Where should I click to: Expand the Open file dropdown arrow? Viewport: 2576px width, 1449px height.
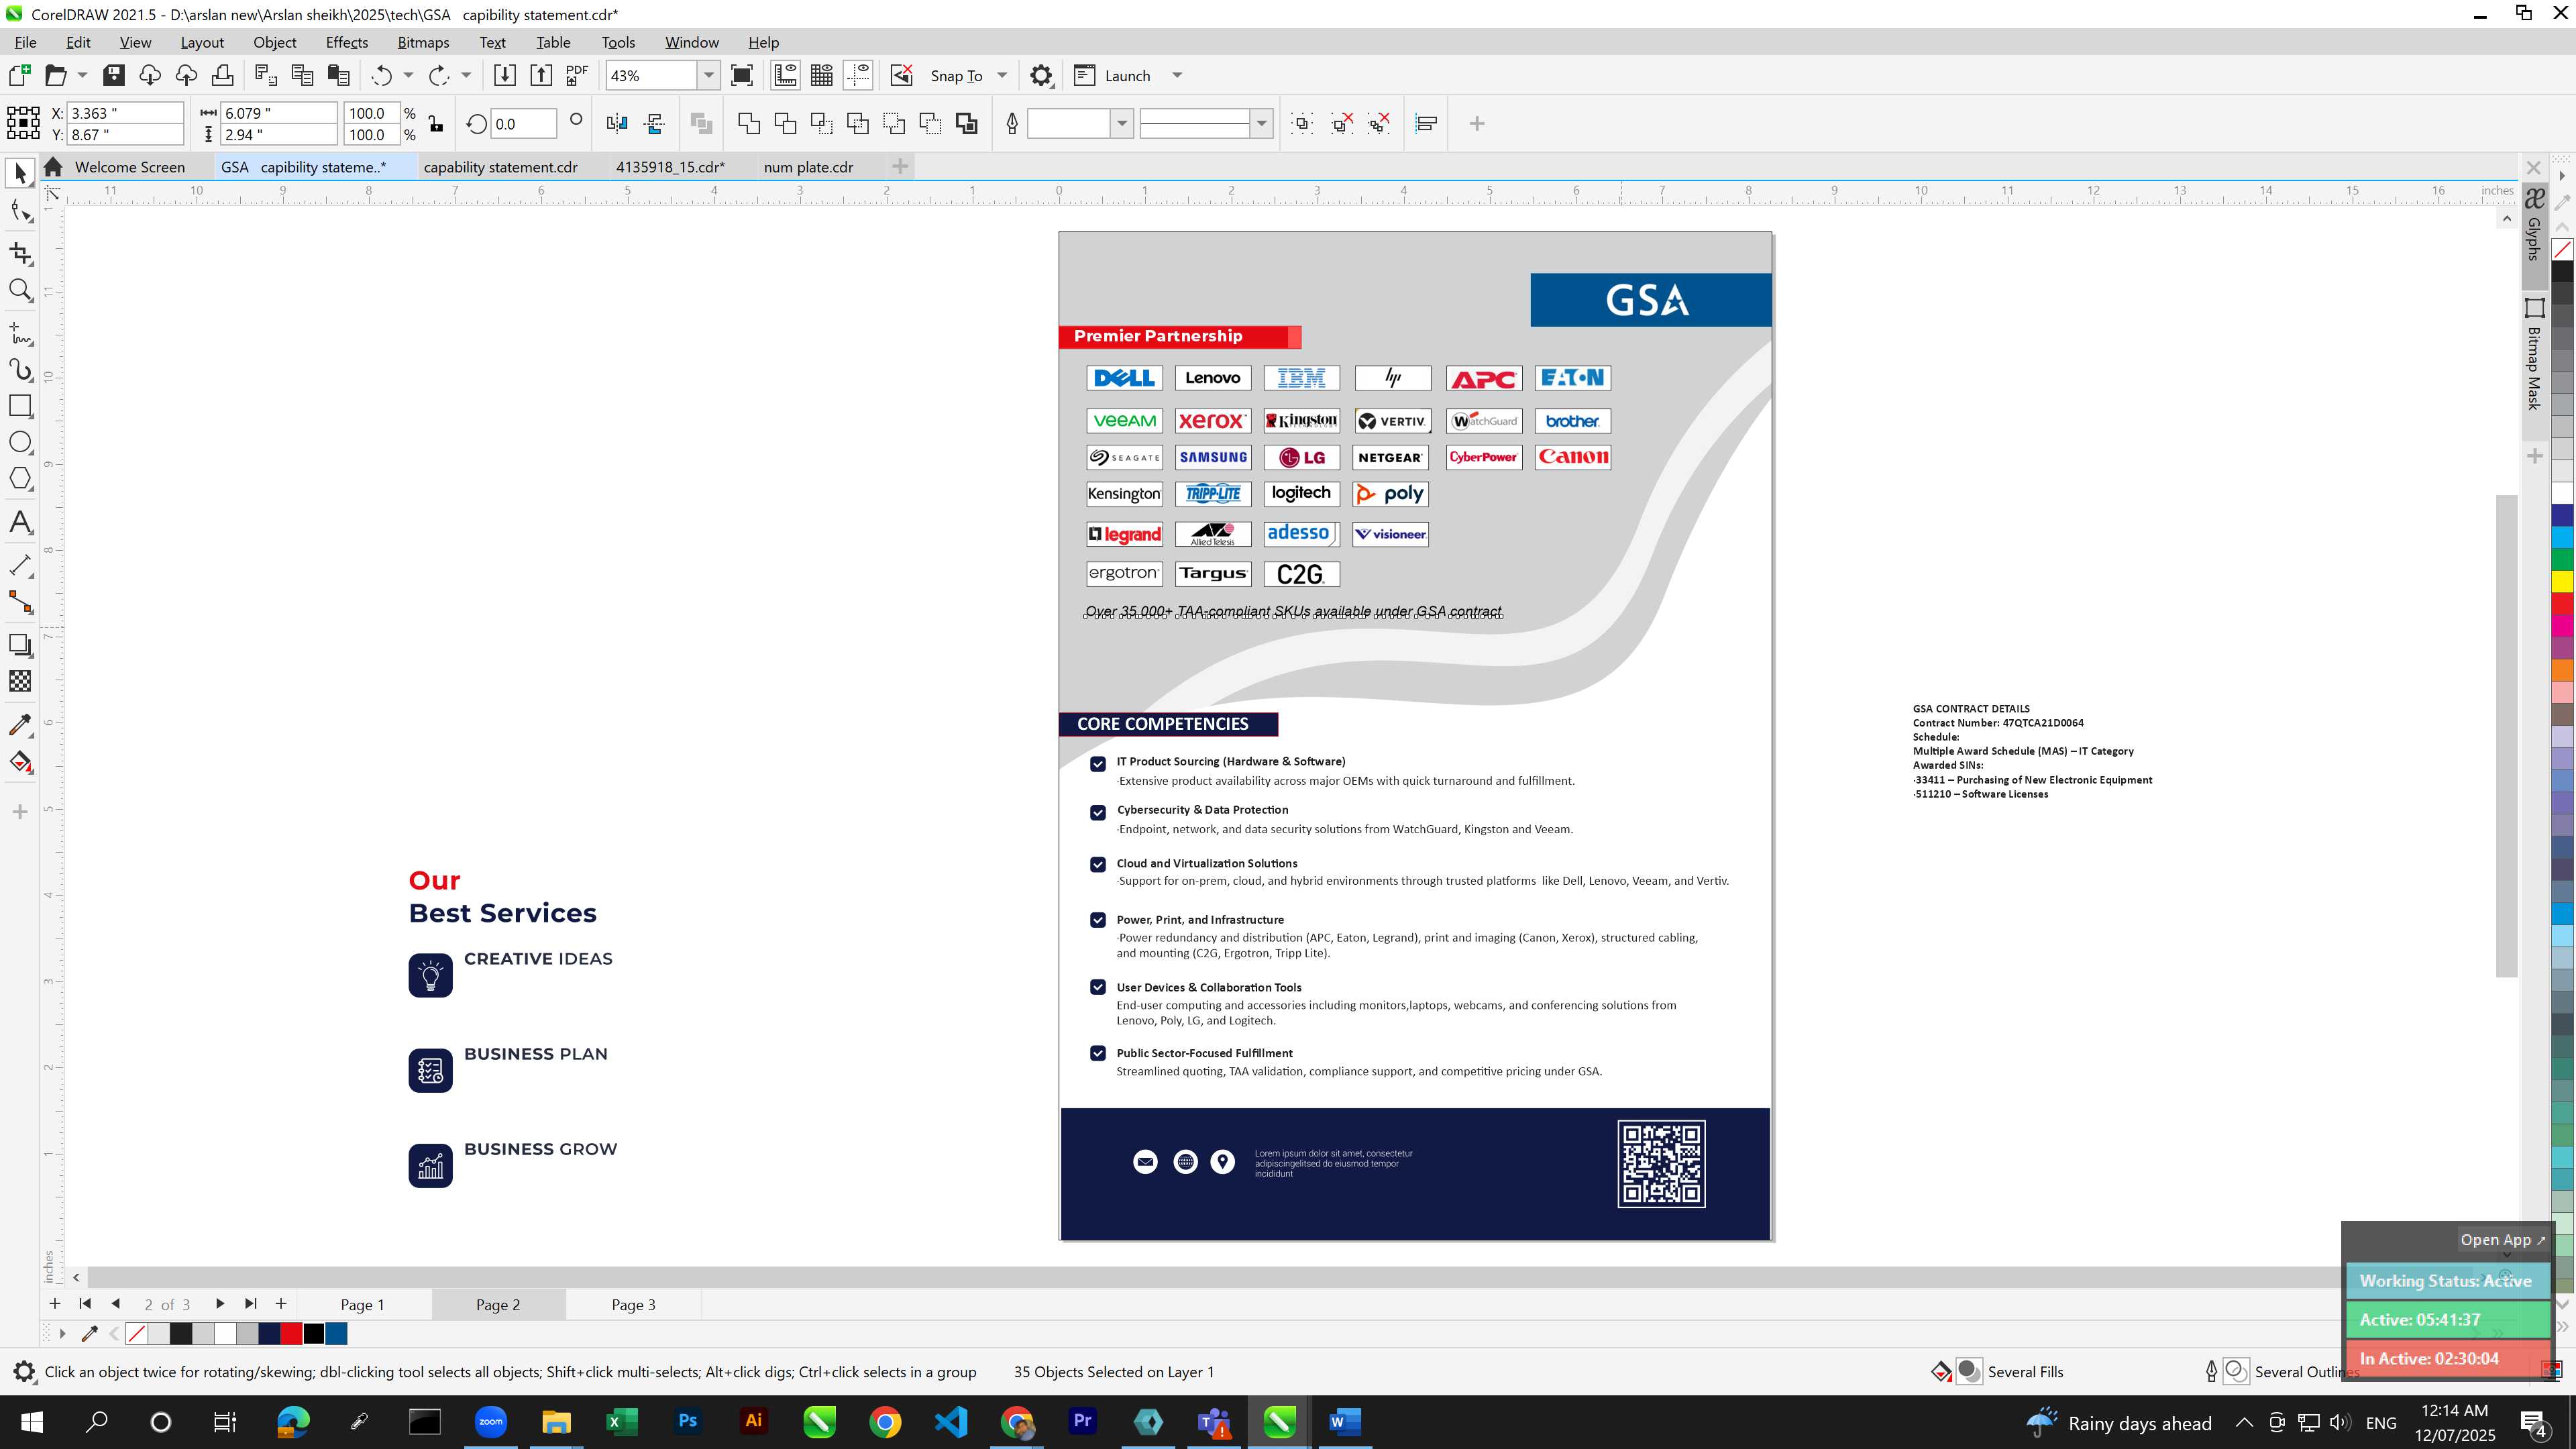[82, 75]
